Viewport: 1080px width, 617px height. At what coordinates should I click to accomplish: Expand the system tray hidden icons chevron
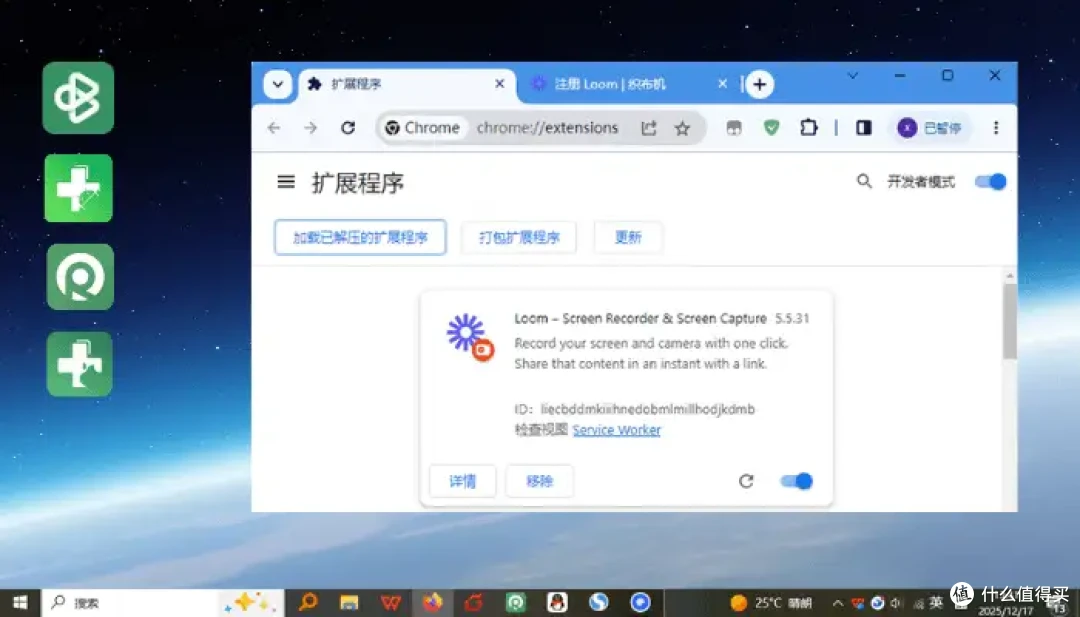pos(838,603)
